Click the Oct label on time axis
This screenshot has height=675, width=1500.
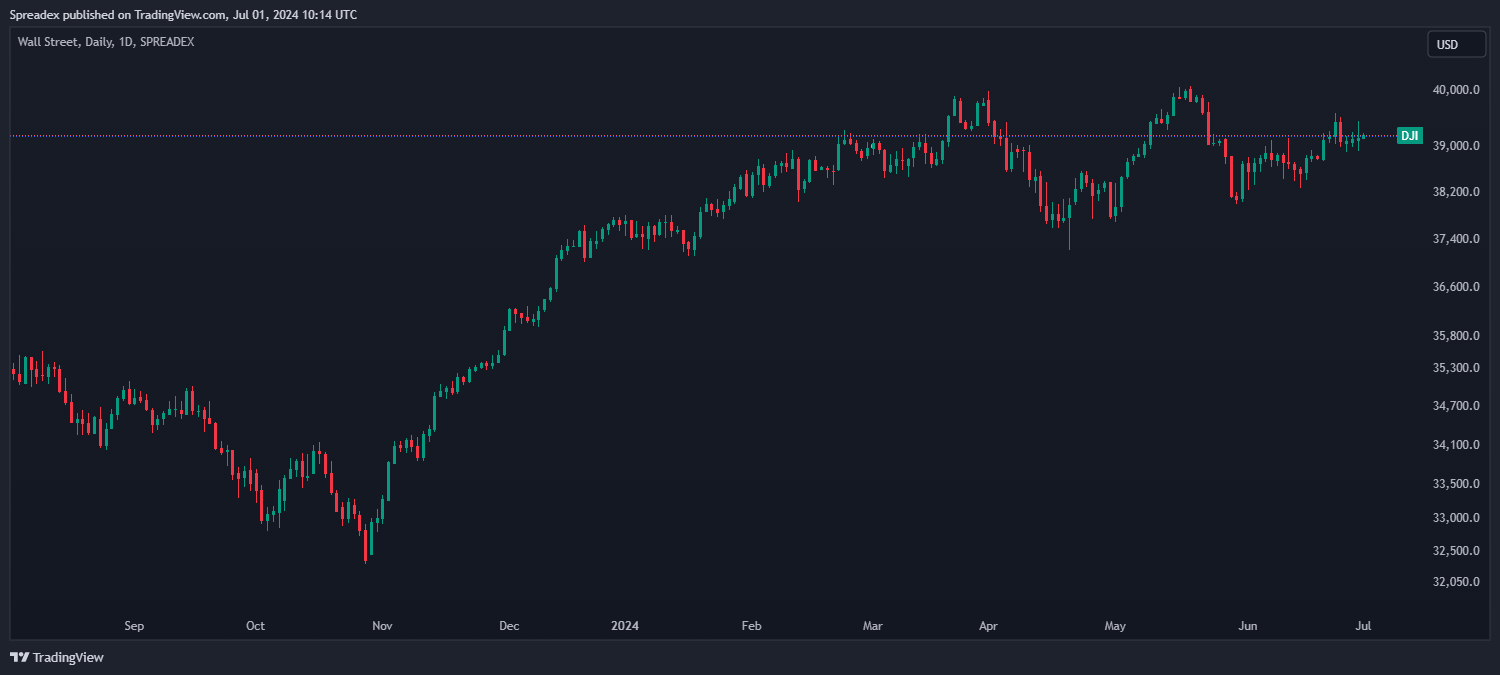click(255, 627)
